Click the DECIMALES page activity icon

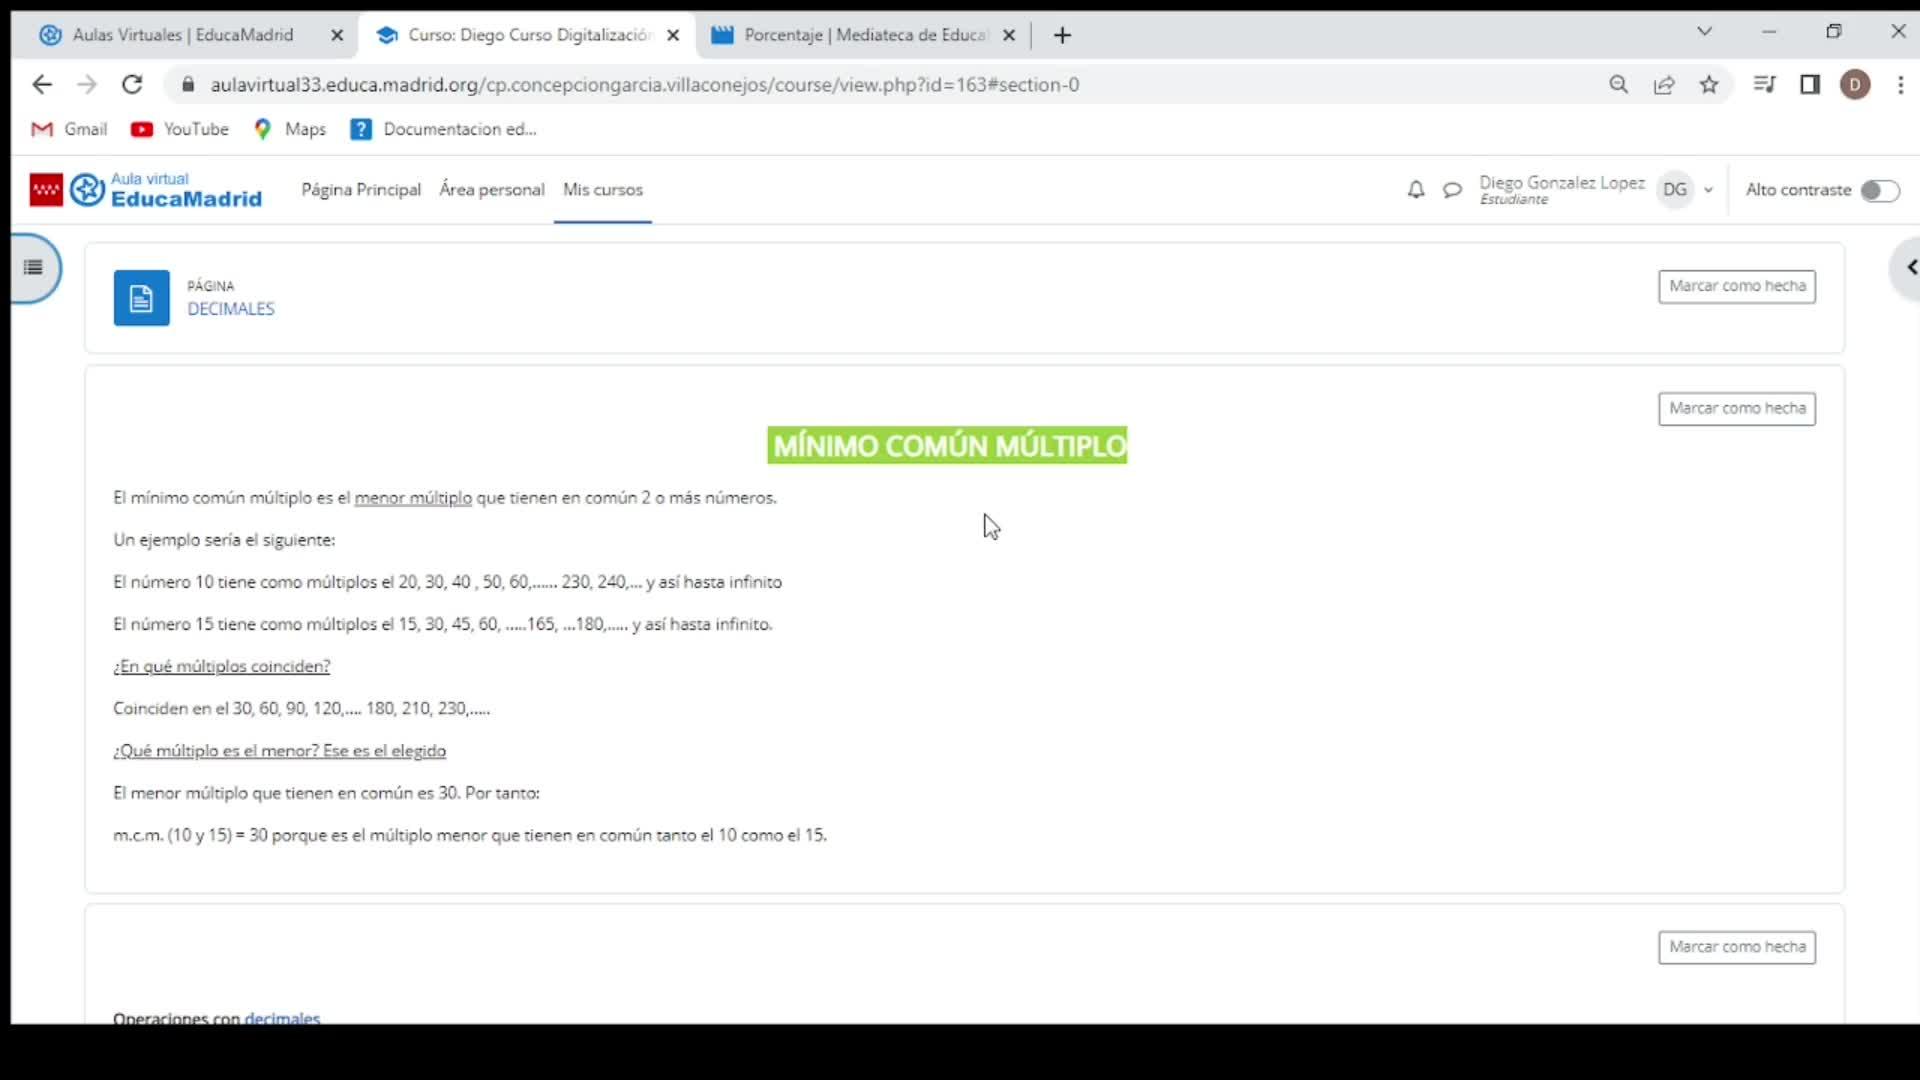(x=141, y=298)
